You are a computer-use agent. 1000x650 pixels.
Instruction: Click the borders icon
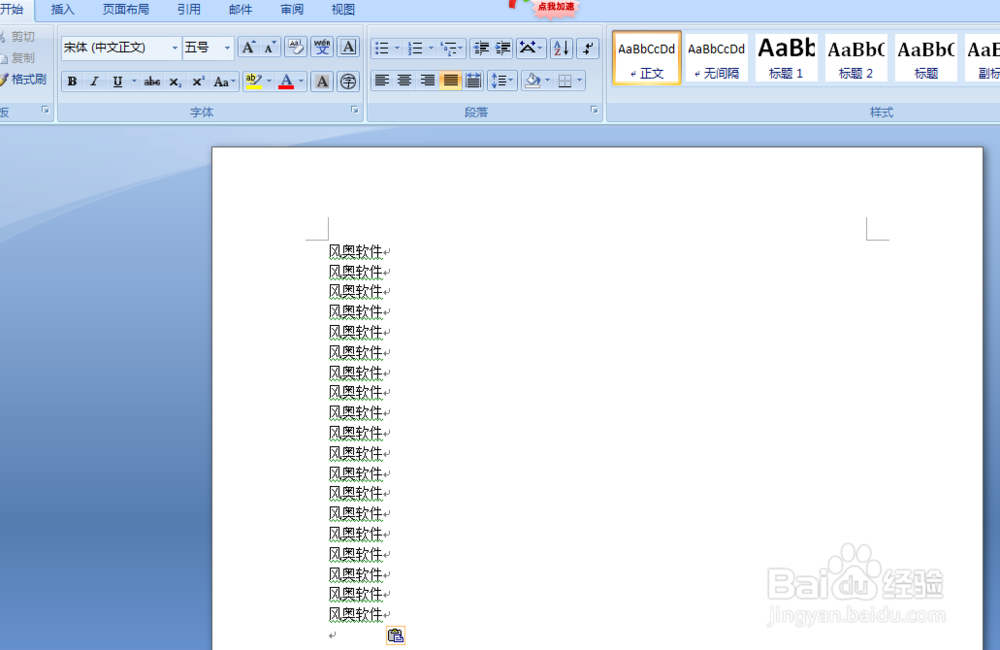(564, 80)
